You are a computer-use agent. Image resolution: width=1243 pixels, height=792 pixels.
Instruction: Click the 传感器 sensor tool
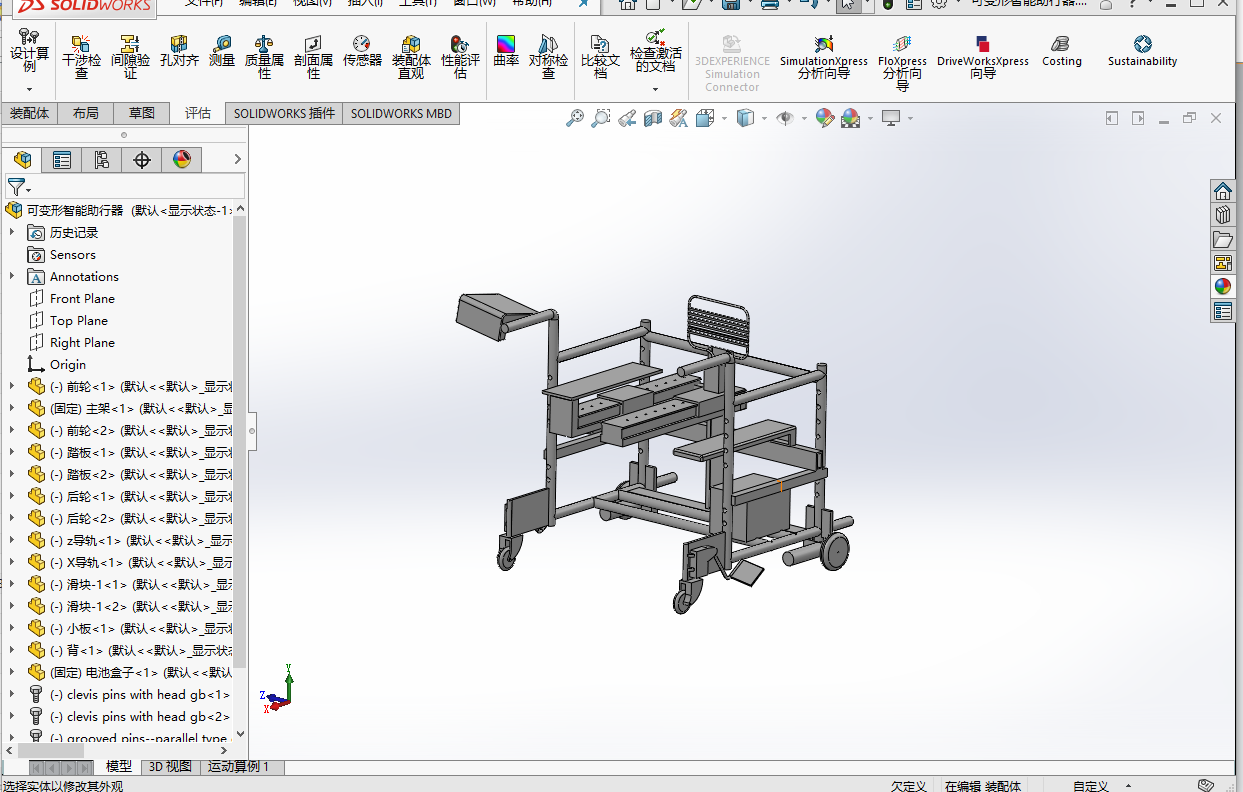point(362,52)
